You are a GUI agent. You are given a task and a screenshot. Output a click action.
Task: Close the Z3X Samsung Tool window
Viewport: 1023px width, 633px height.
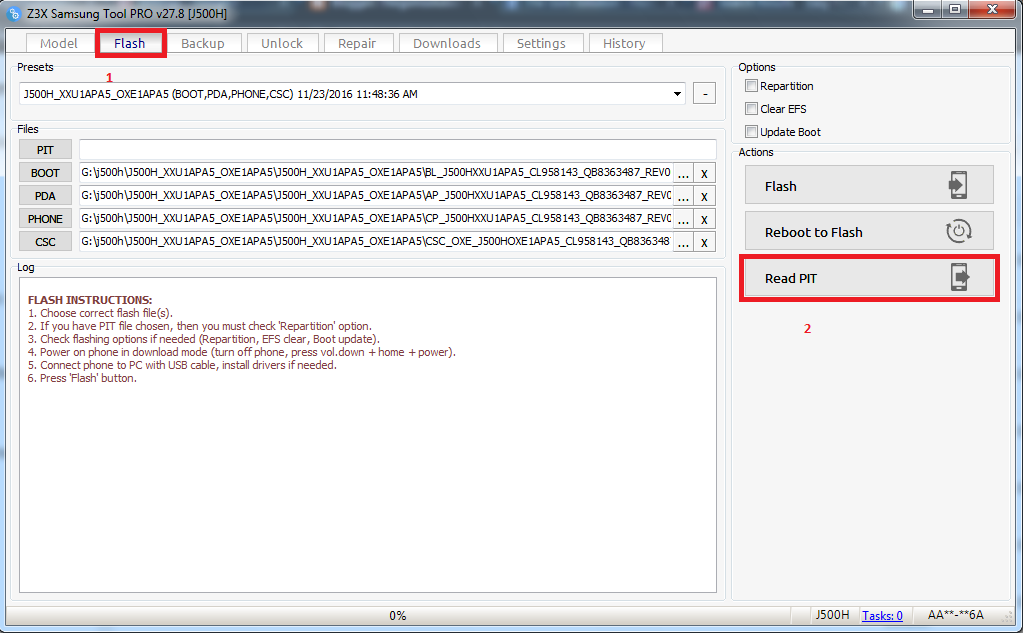[x=992, y=9]
